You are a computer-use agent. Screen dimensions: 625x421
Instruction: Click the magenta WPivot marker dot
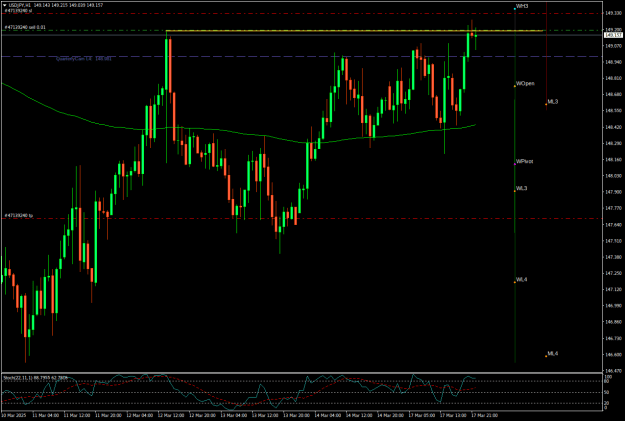[x=515, y=164]
